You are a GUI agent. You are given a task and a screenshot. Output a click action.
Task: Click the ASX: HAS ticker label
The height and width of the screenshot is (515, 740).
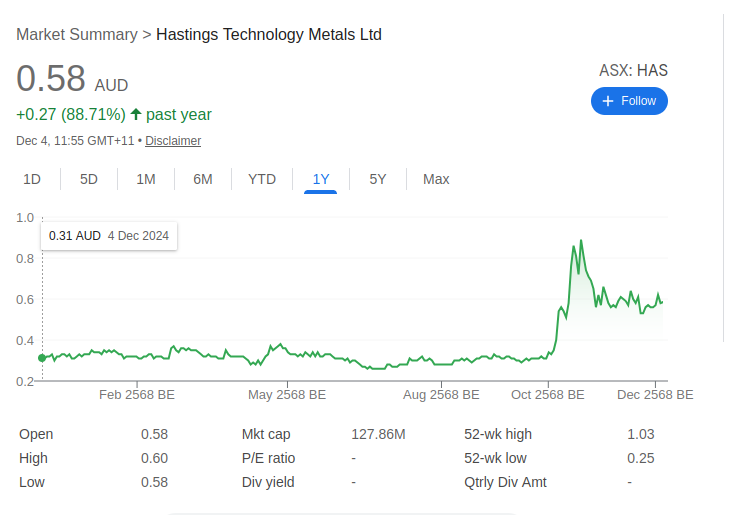[x=633, y=70]
